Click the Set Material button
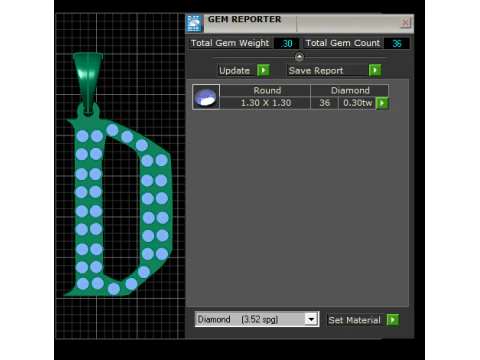Viewport: 480px width, 360px height. (x=356, y=320)
